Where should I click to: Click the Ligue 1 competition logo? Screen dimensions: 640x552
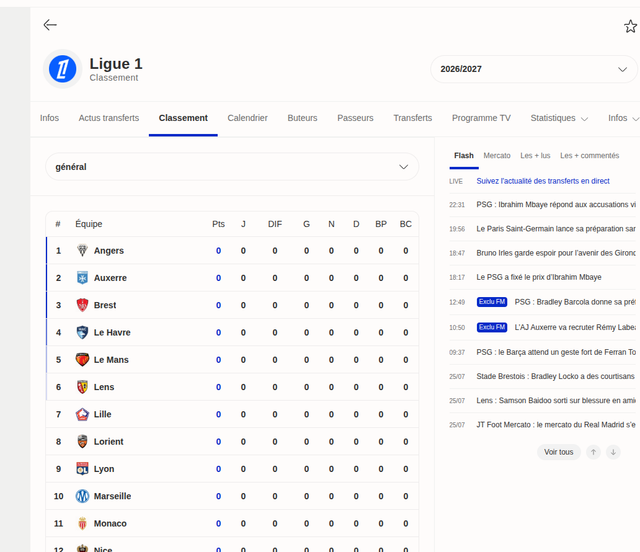pos(62,69)
